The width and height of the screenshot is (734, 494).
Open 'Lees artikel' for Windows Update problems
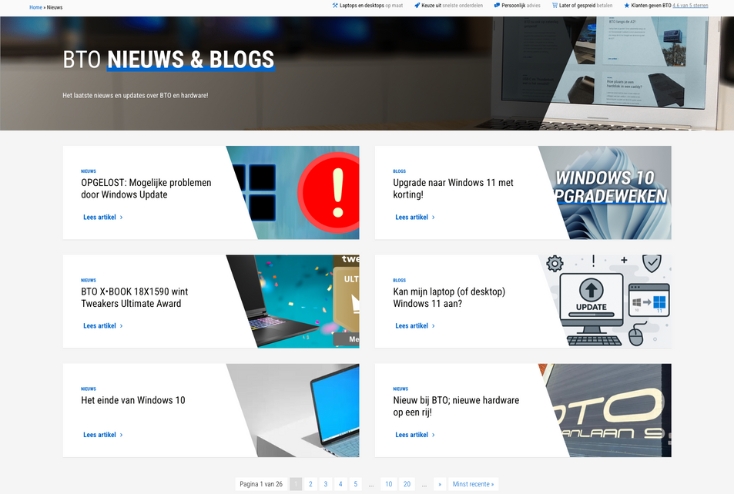click(x=100, y=217)
